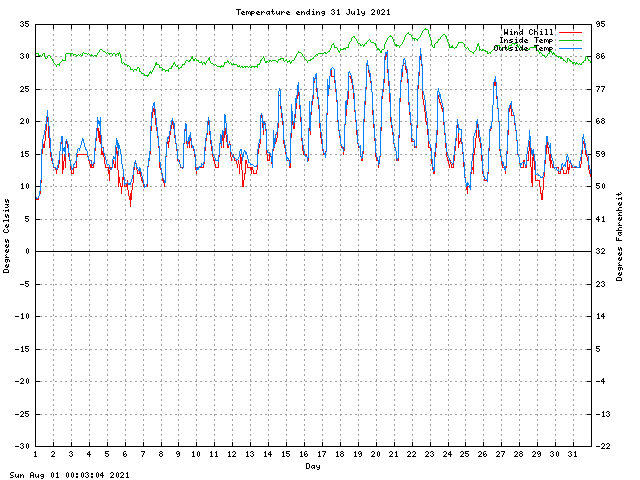The image size is (640, 480).
Task: Click the '-20' Celsius axis tick label
Action: click(x=22, y=381)
